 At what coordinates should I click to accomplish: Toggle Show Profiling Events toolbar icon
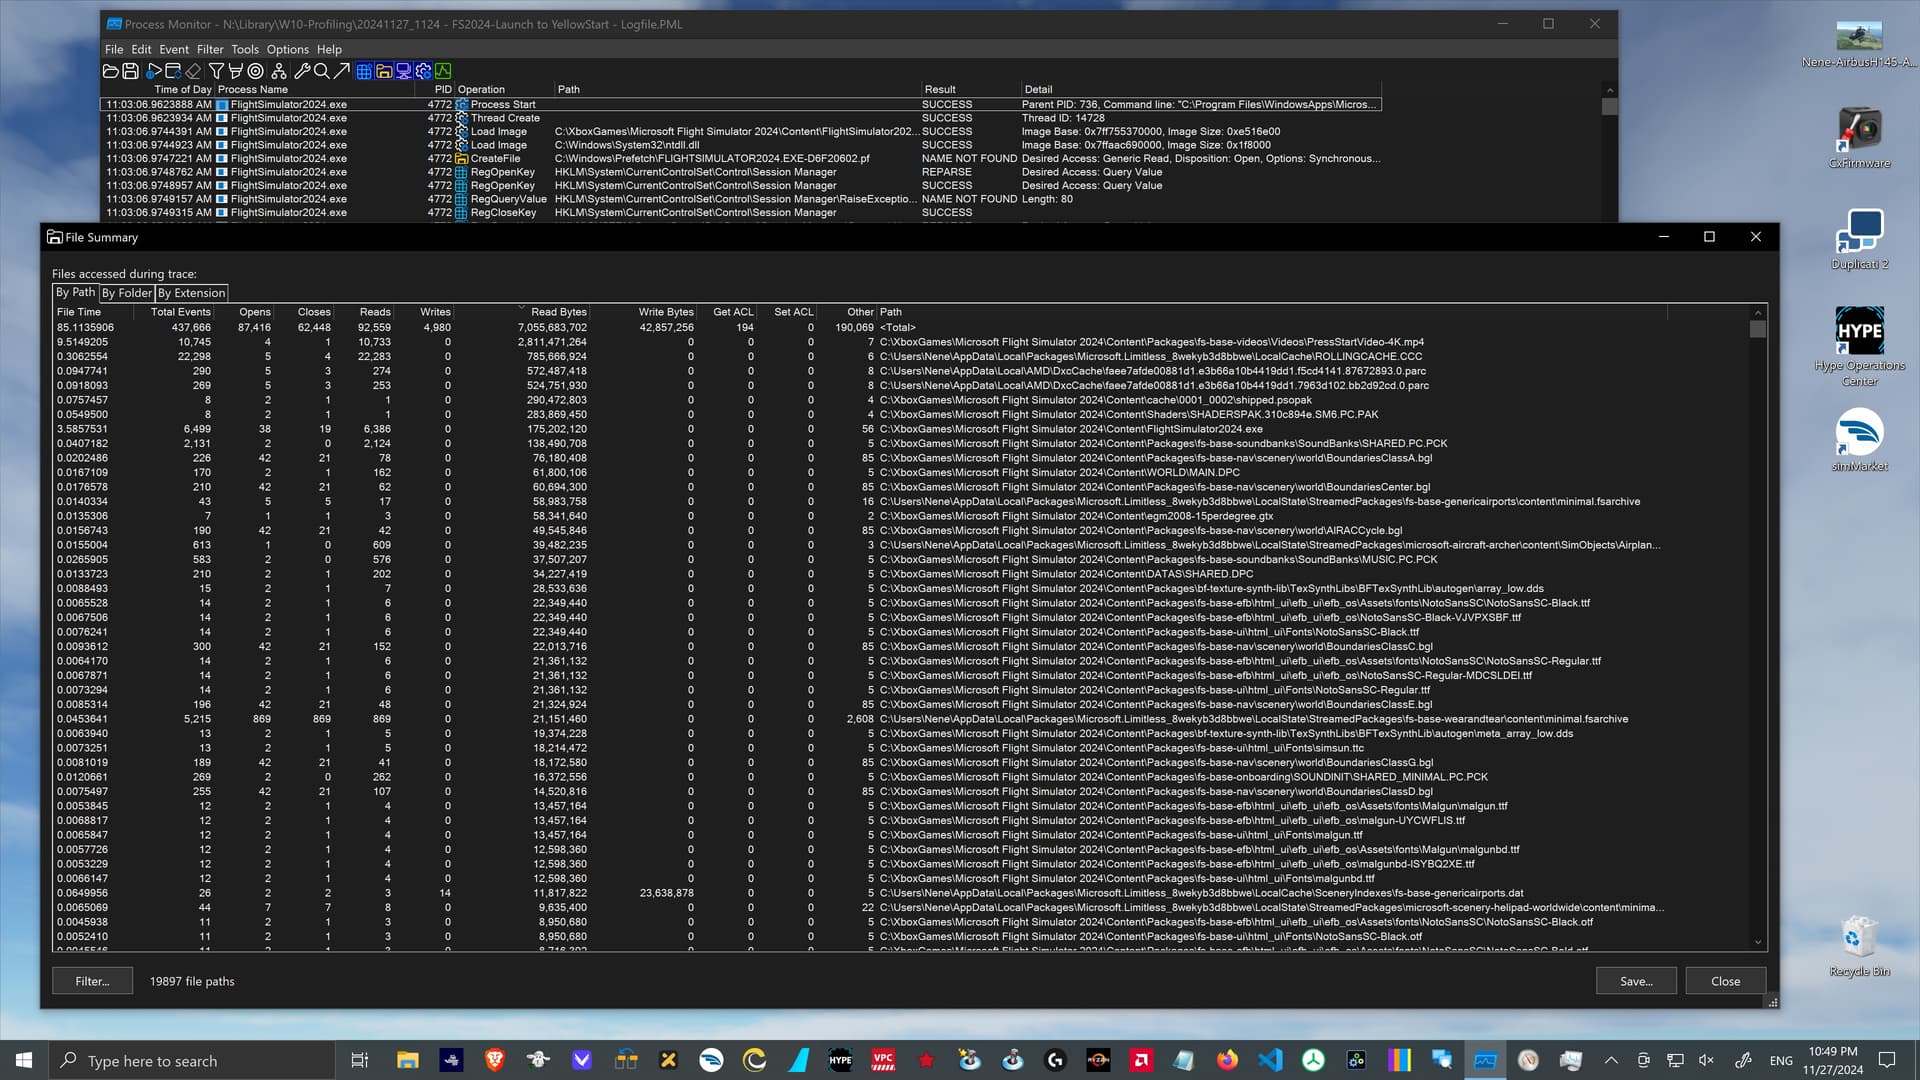(x=443, y=71)
